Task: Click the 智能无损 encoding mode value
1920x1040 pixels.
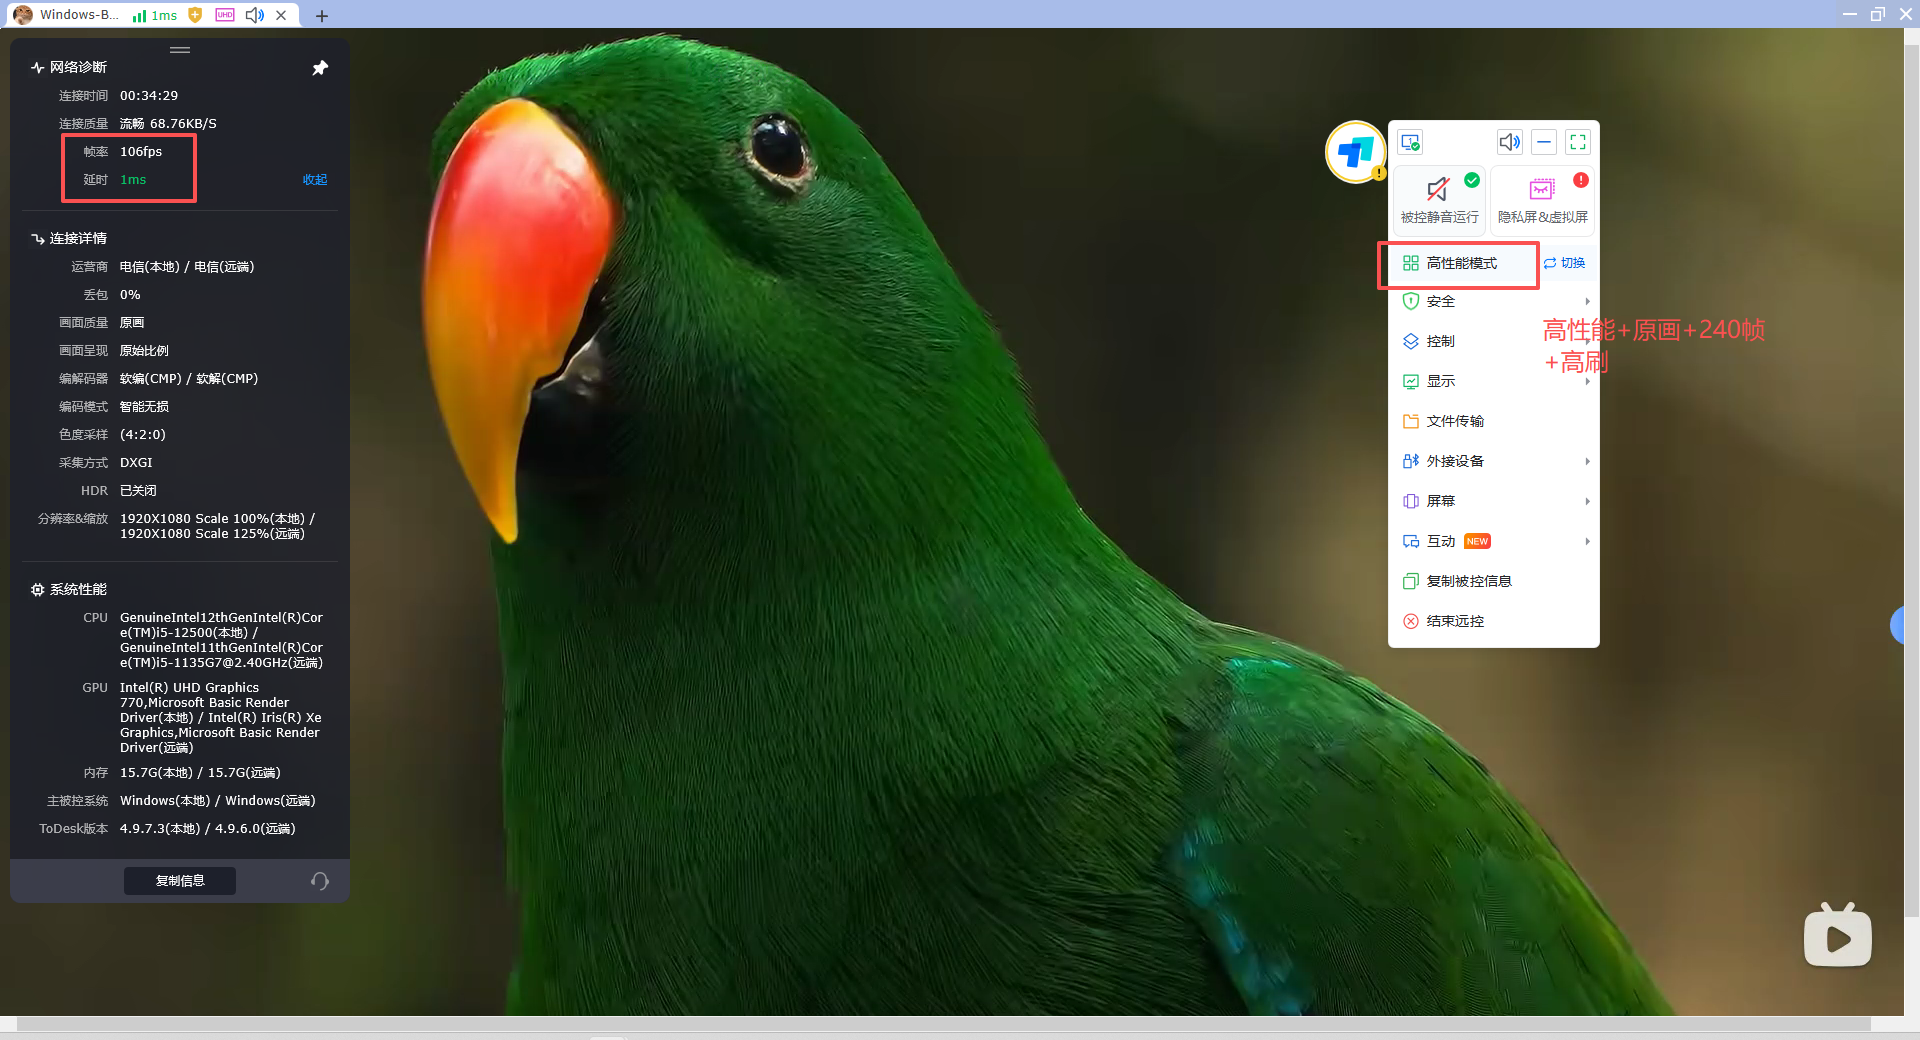Action: pyautogui.click(x=144, y=407)
